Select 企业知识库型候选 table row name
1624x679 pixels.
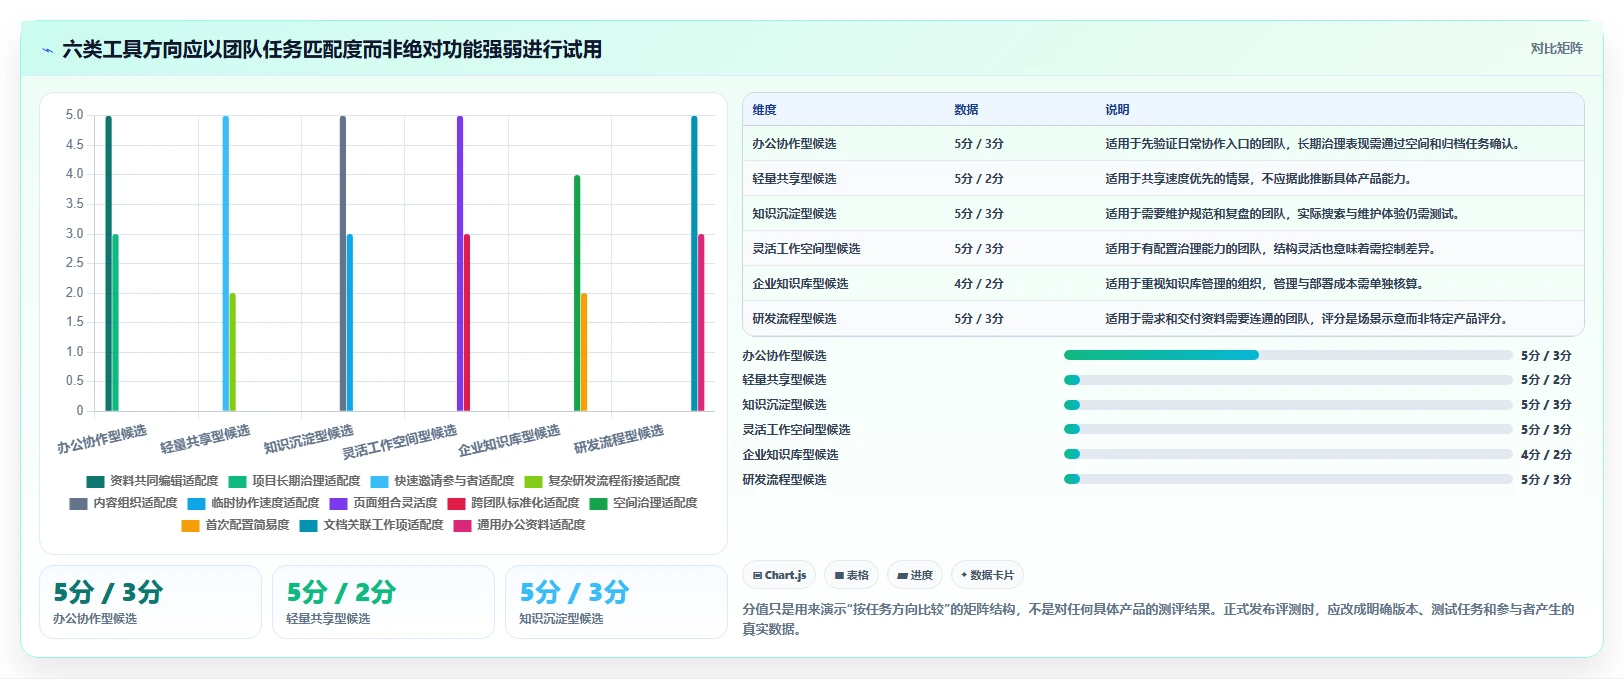coord(800,284)
